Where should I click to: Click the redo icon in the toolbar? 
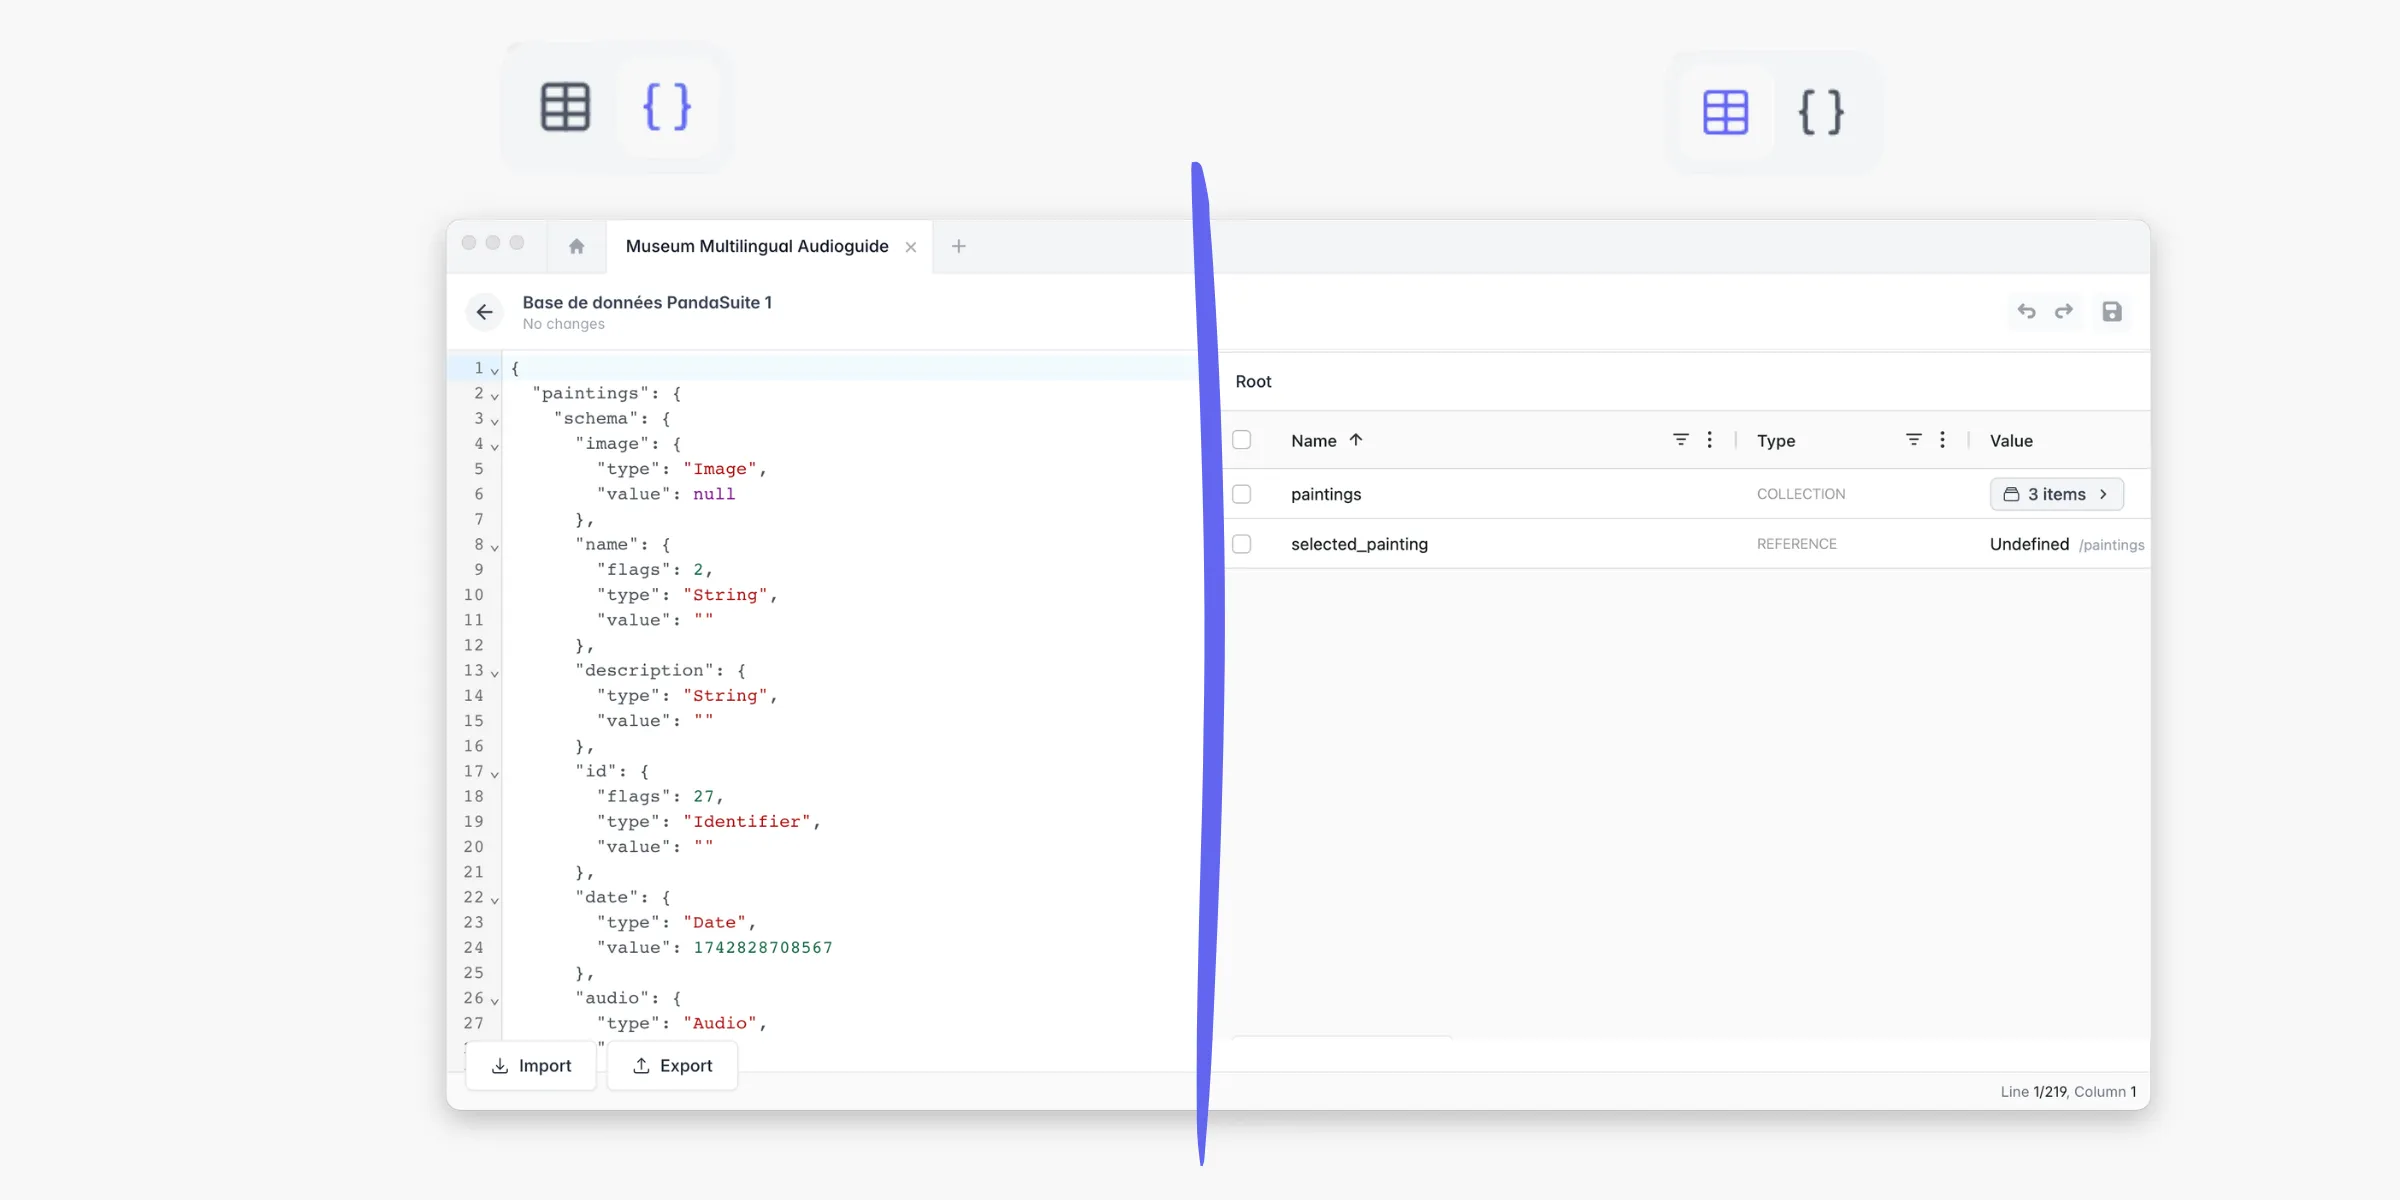coord(2064,312)
